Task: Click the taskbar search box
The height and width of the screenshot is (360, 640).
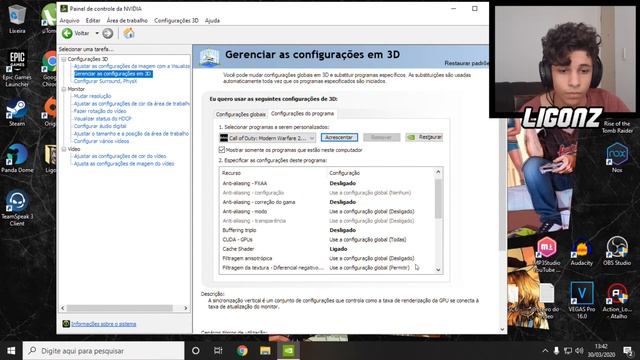Action: point(103,351)
